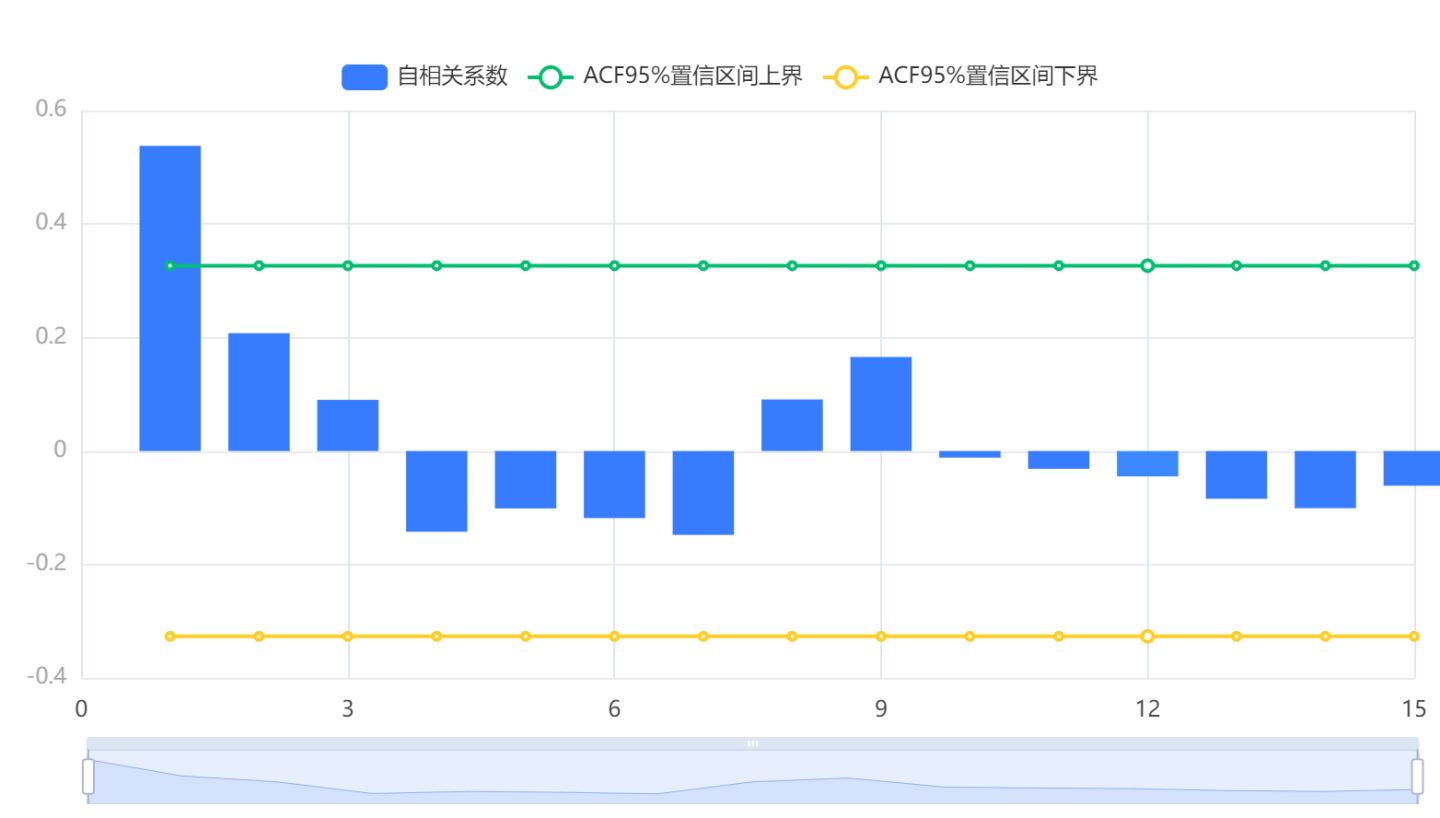Select the enlarged yellow point at lag 12
This screenshot has width=1440, height=818.
tap(1147, 635)
